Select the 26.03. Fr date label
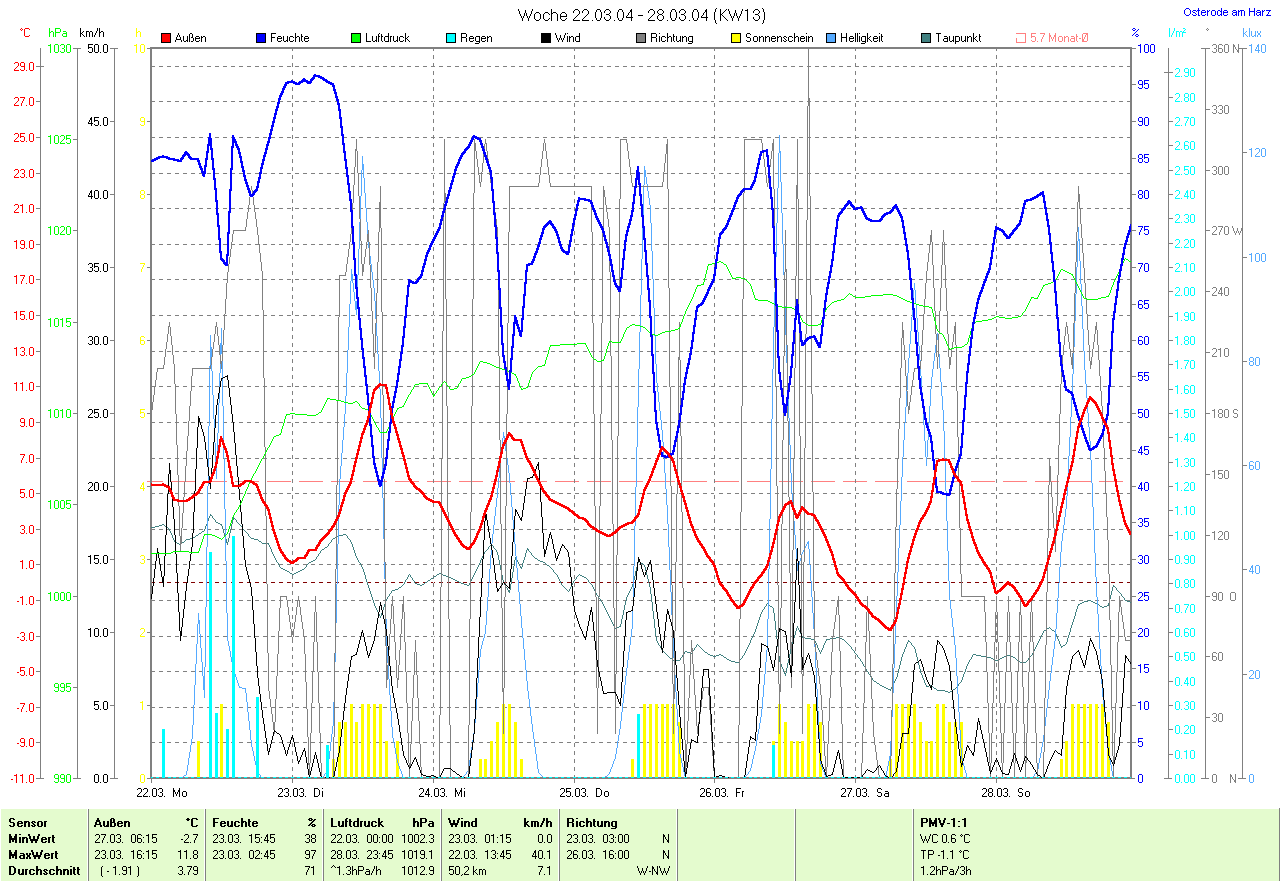 [724, 792]
